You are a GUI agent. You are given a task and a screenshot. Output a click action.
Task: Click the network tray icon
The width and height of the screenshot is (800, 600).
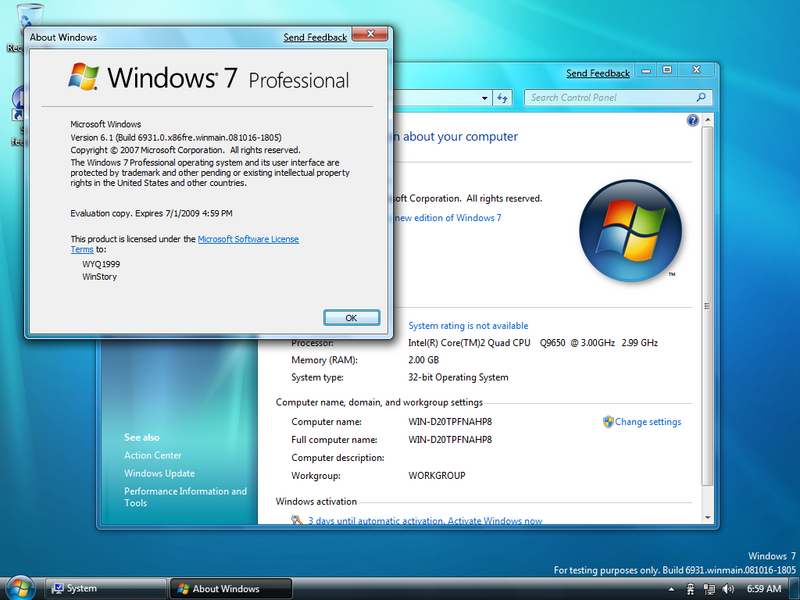(x=709, y=589)
